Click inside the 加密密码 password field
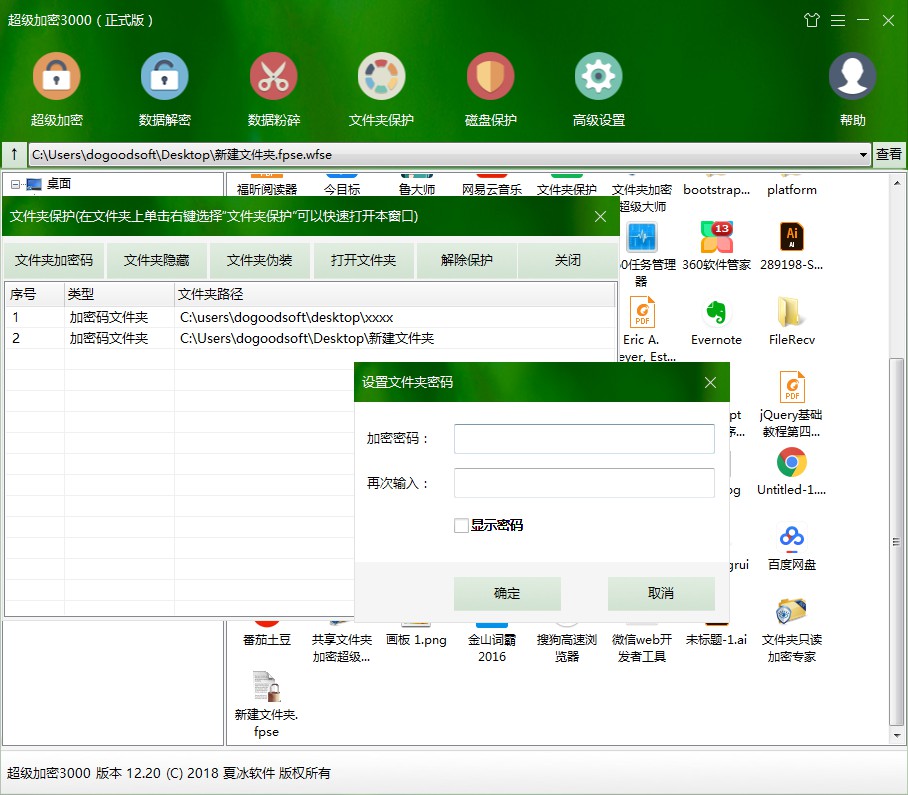The height and width of the screenshot is (795, 908). (584, 438)
